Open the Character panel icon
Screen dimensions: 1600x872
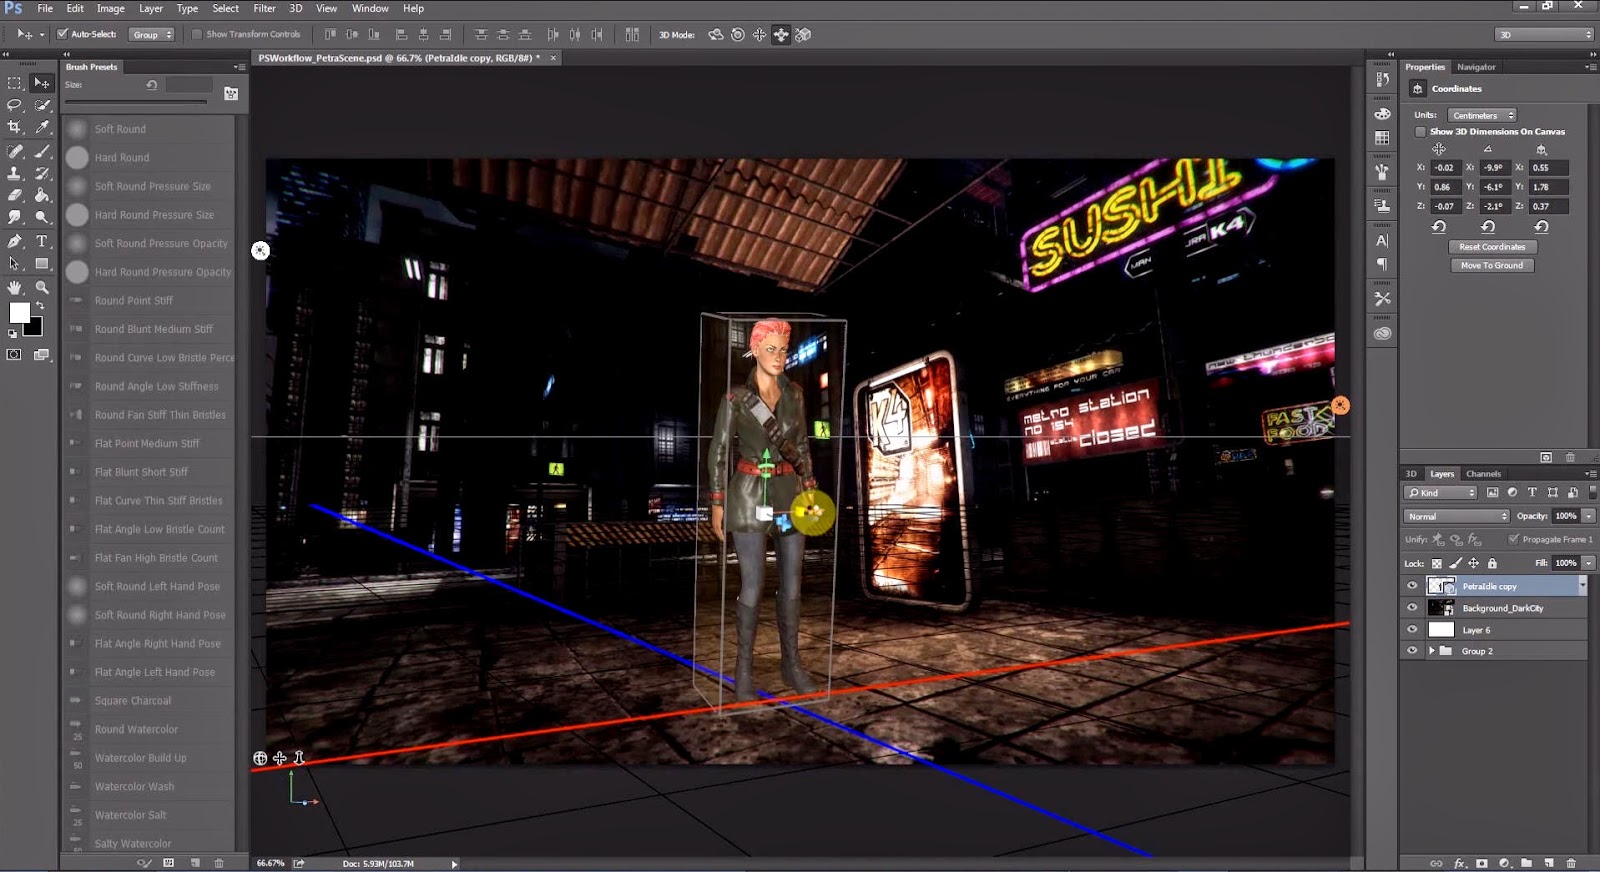(1382, 240)
